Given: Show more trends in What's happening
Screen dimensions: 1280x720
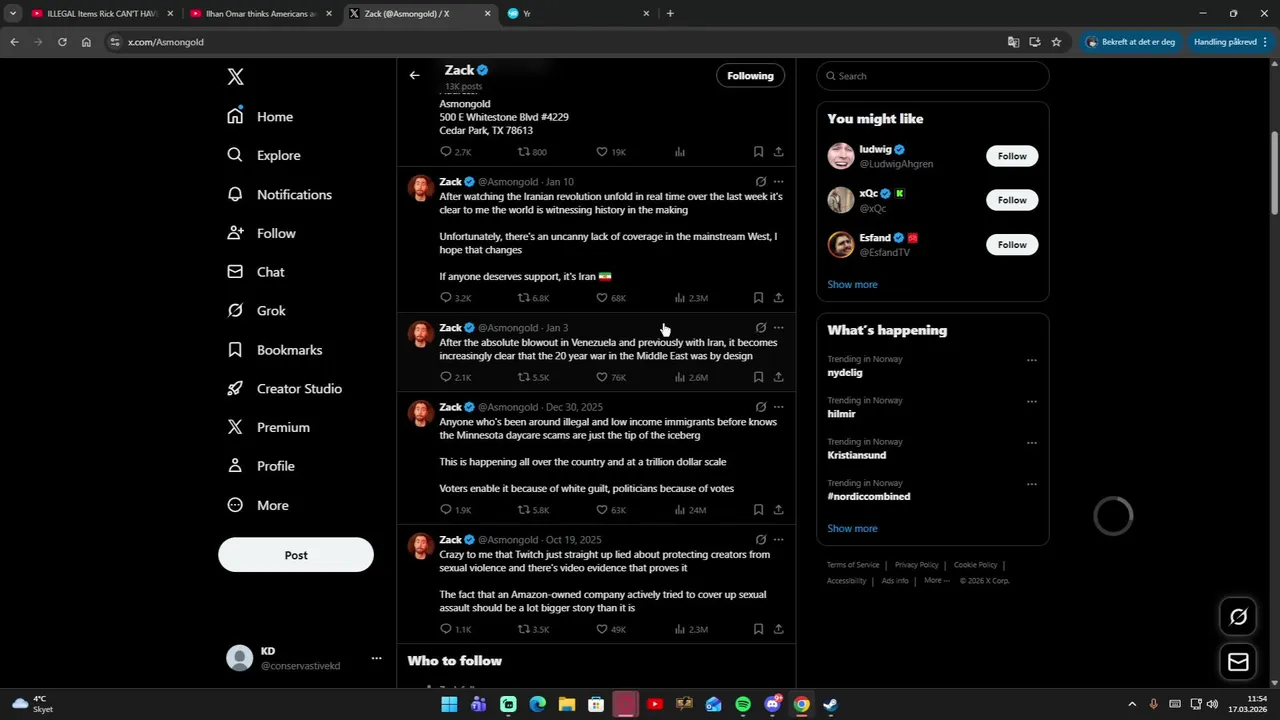Looking at the screenshot, I should click(852, 528).
